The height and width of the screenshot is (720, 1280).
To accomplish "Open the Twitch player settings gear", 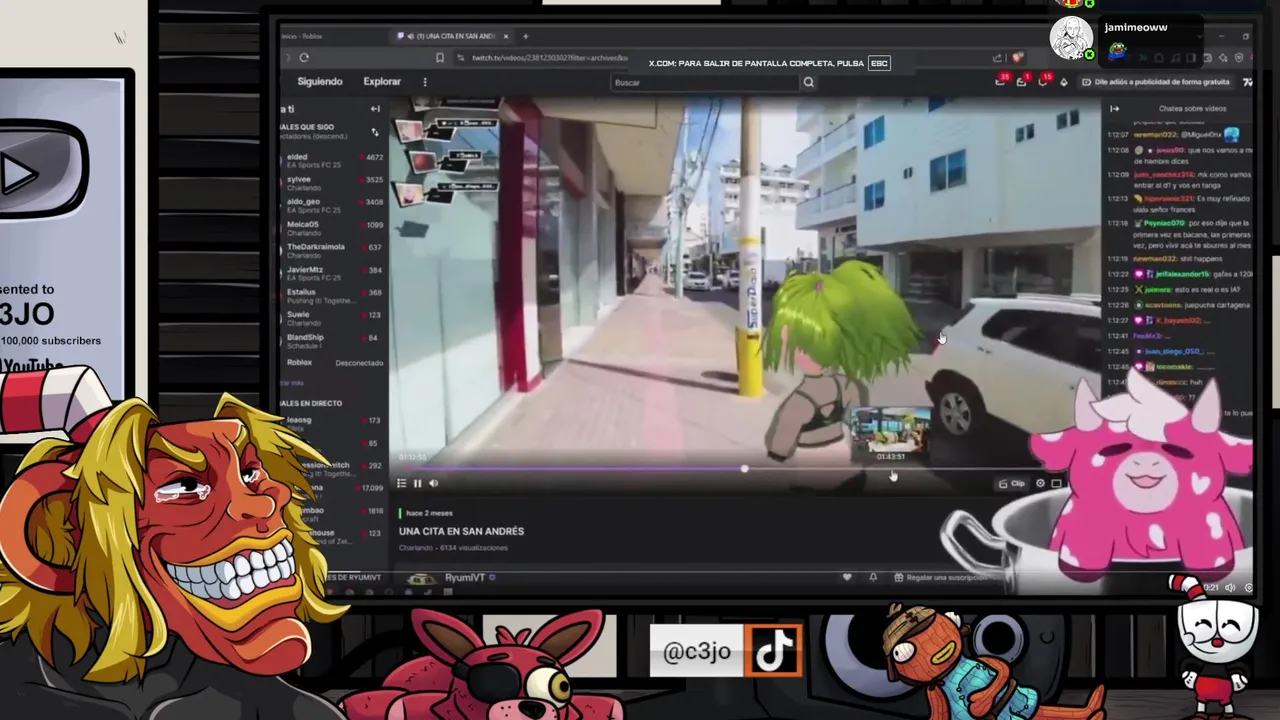I will (x=1040, y=483).
